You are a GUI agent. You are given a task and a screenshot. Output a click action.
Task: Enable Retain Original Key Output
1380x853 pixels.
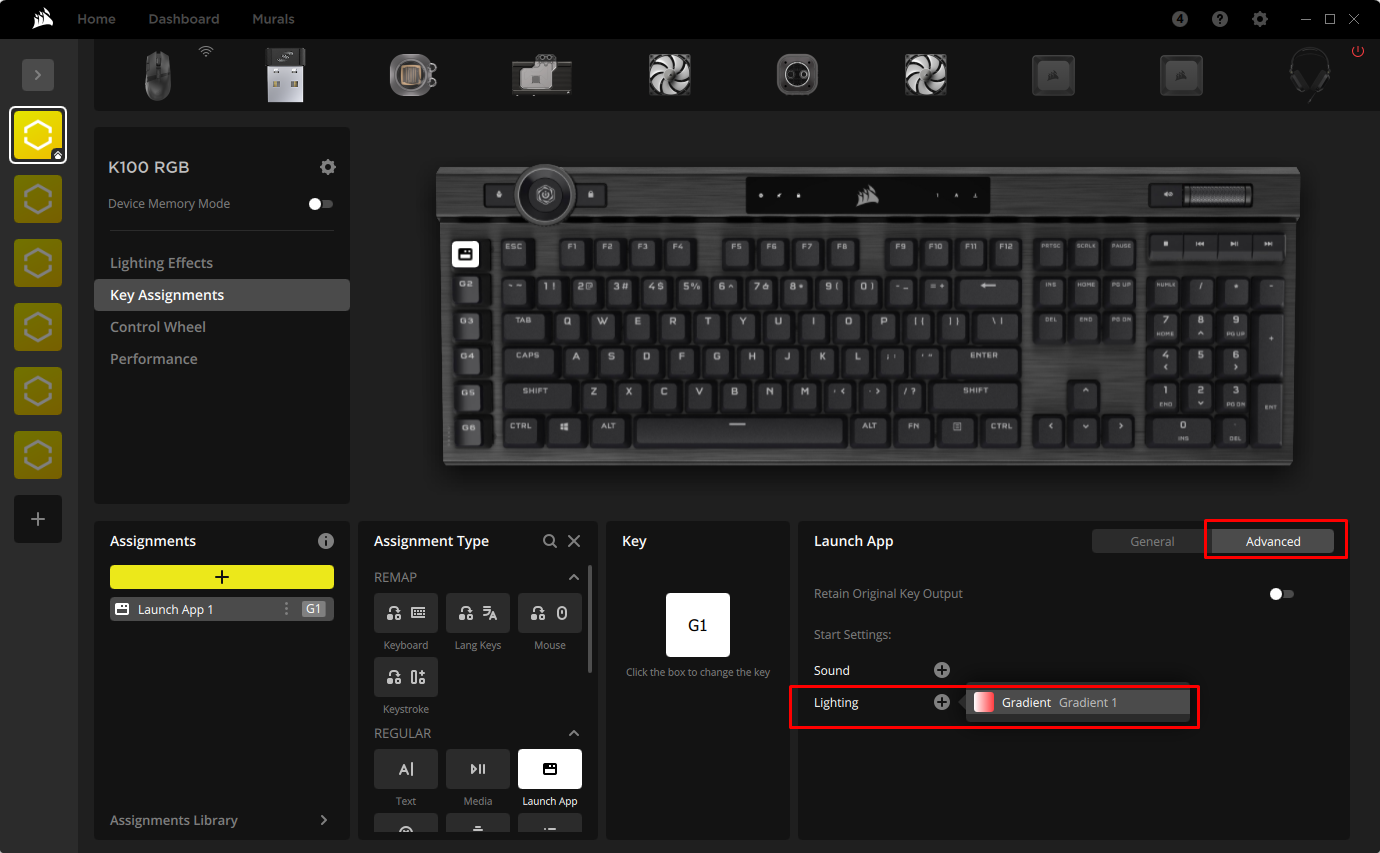[x=1279, y=593]
